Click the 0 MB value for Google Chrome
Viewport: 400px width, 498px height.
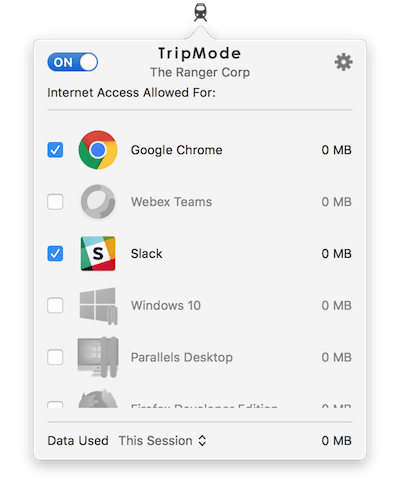337,150
